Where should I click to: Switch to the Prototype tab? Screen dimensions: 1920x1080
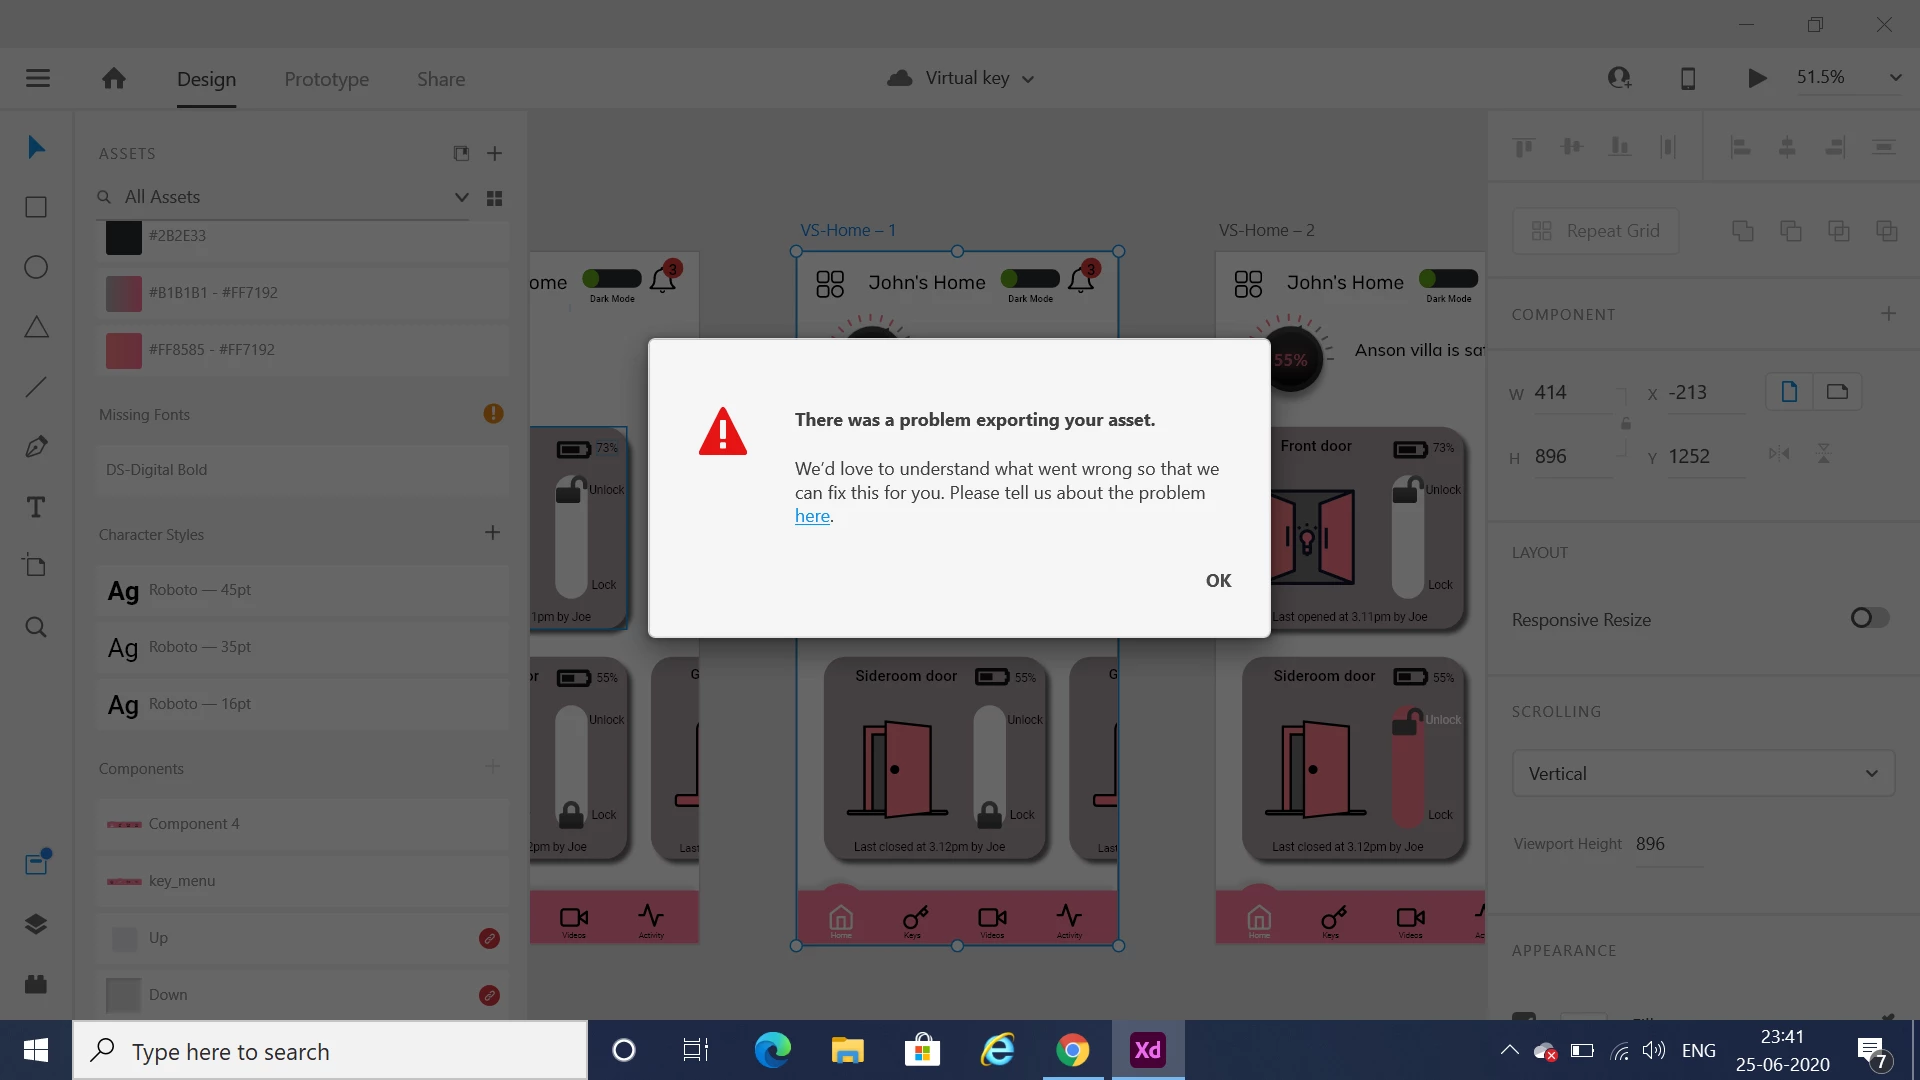tap(326, 79)
